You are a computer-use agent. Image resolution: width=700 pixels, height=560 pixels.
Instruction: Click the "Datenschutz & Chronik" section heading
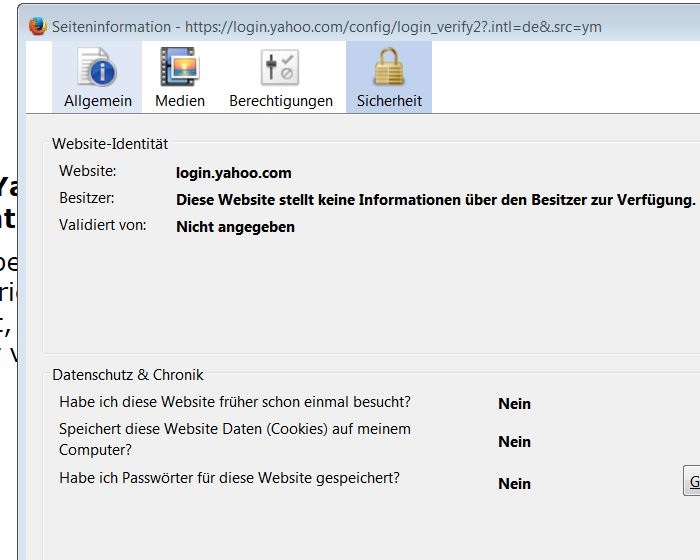(128, 375)
